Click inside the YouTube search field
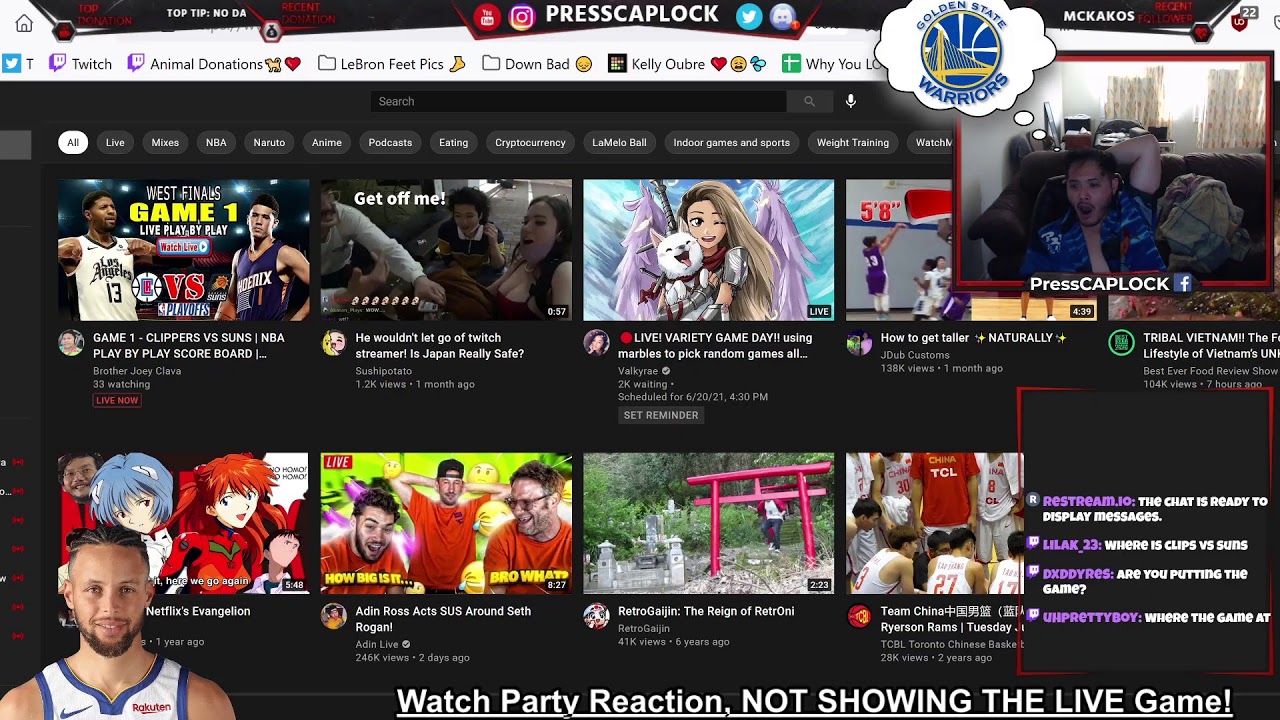The height and width of the screenshot is (720, 1280). pos(578,101)
